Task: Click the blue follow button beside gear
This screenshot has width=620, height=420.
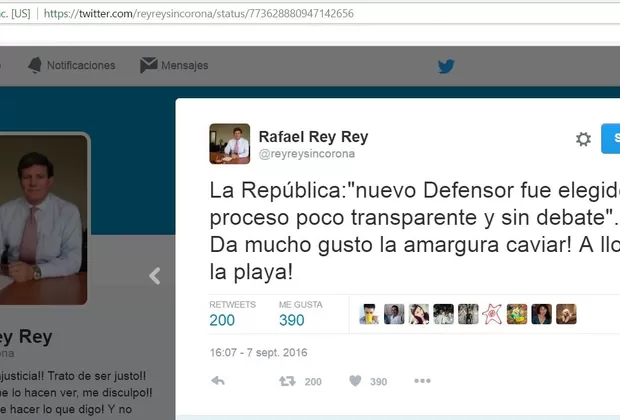Action: pyautogui.click(x=611, y=138)
